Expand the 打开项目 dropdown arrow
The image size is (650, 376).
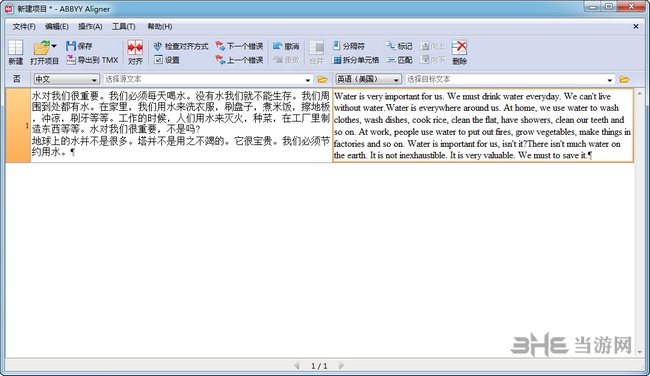tap(54, 46)
